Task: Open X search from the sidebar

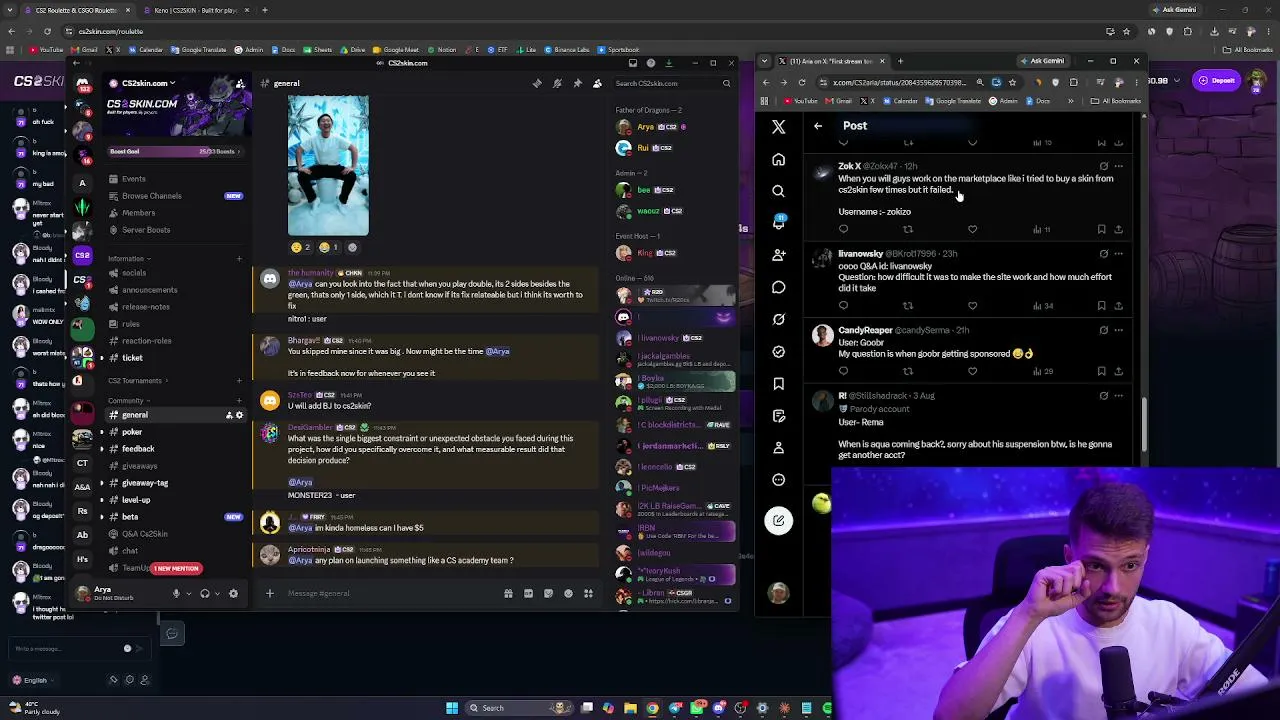Action: [x=779, y=191]
